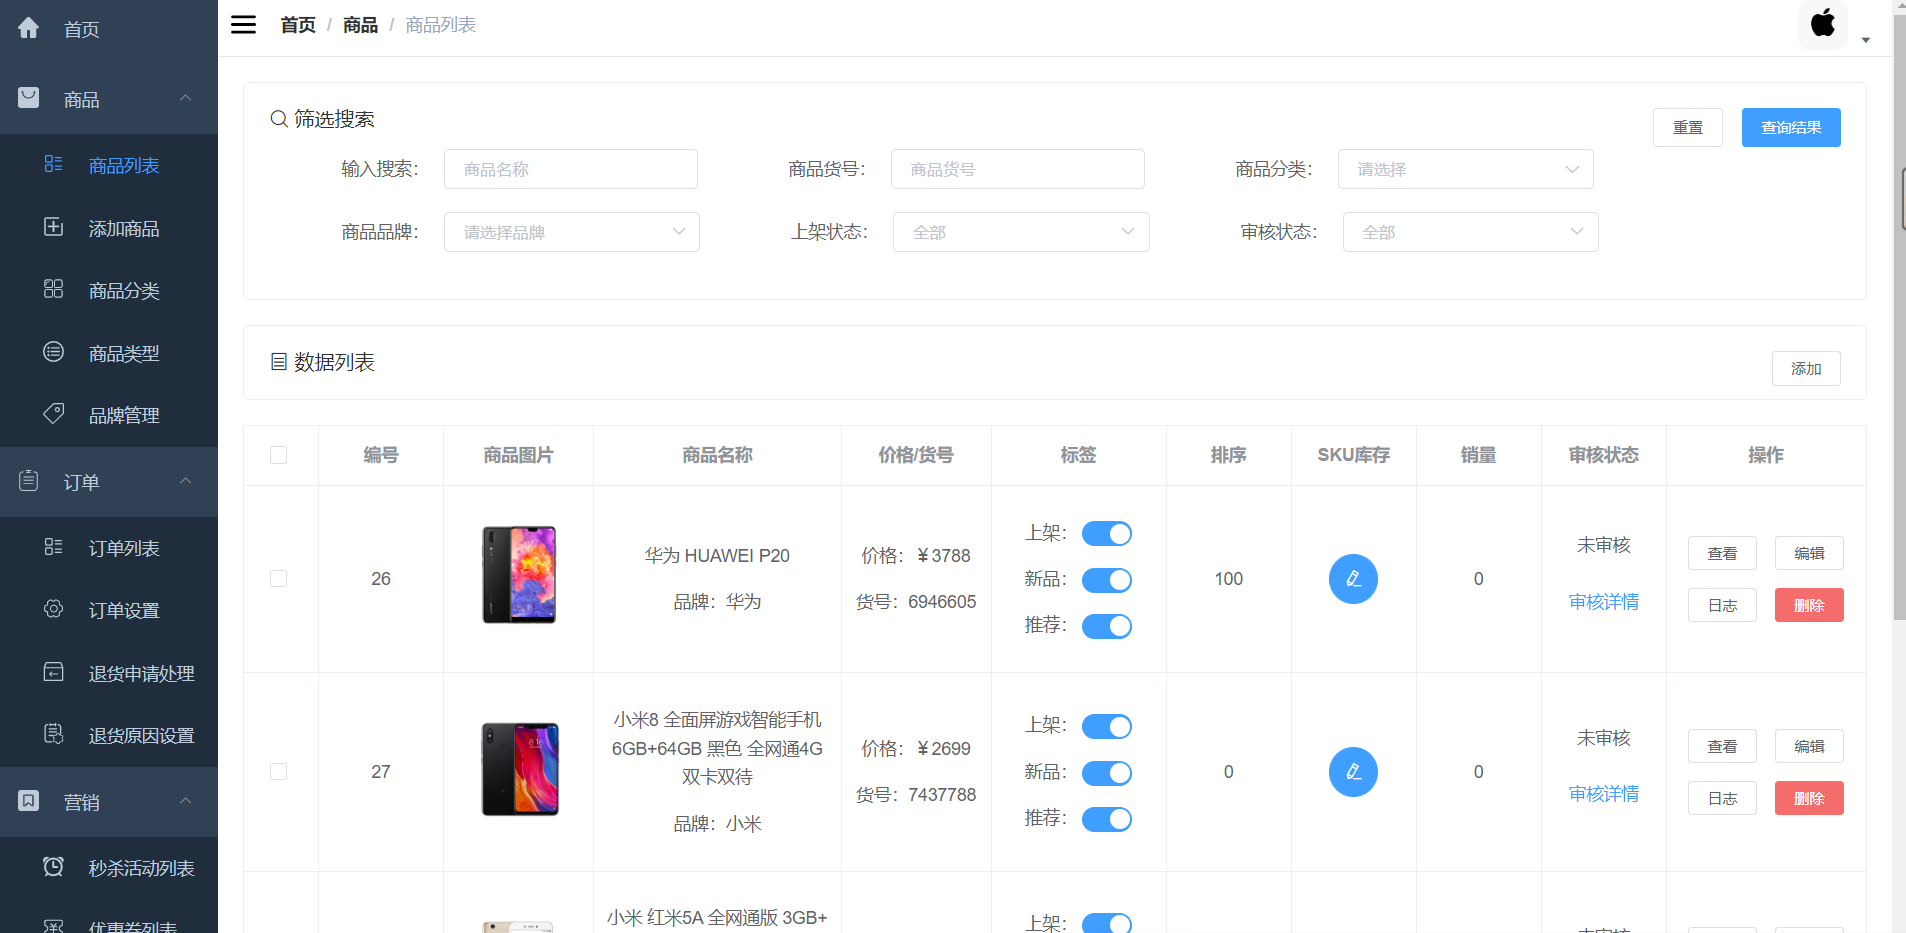The width and height of the screenshot is (1906, 933).
Task: Open user dropdown arrow beside avatar
Action: tap(1866, 40)
